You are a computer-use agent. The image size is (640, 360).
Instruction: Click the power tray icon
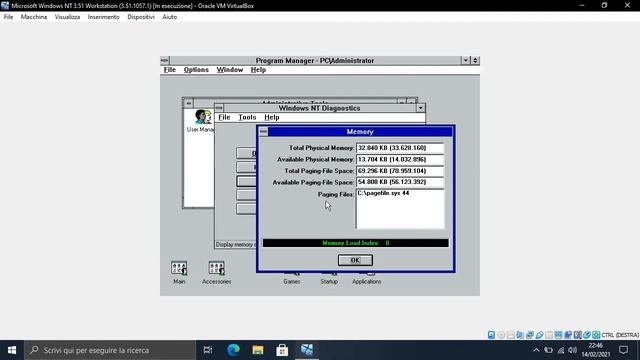[x=549, y=350]
